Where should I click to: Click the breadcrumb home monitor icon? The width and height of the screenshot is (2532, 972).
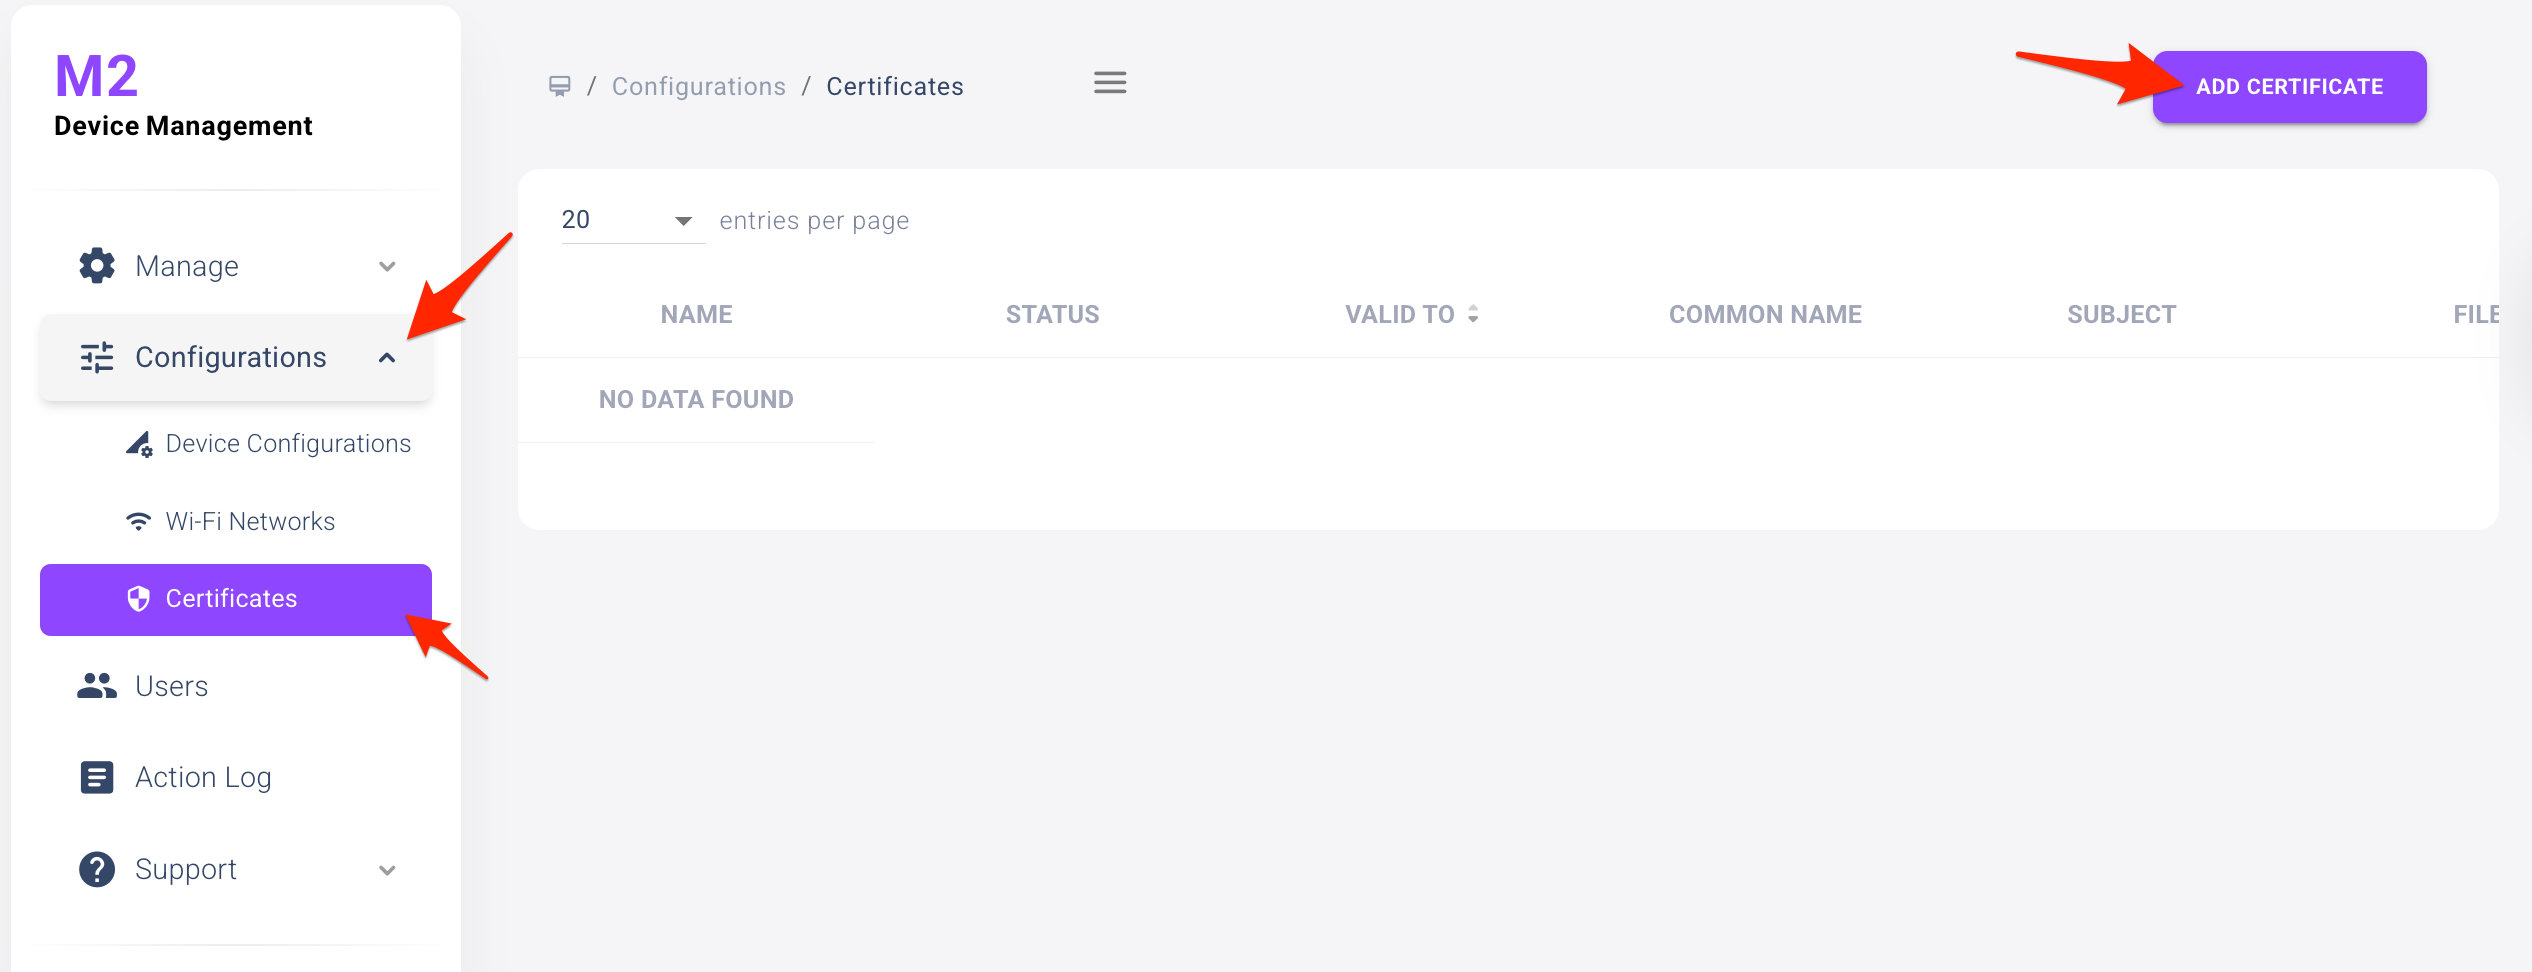pos(560,87)
